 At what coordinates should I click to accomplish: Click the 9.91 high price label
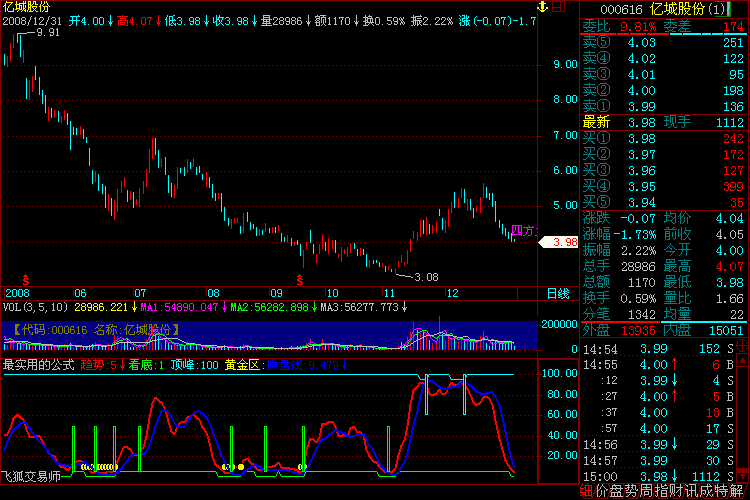(x=48, y=33)
